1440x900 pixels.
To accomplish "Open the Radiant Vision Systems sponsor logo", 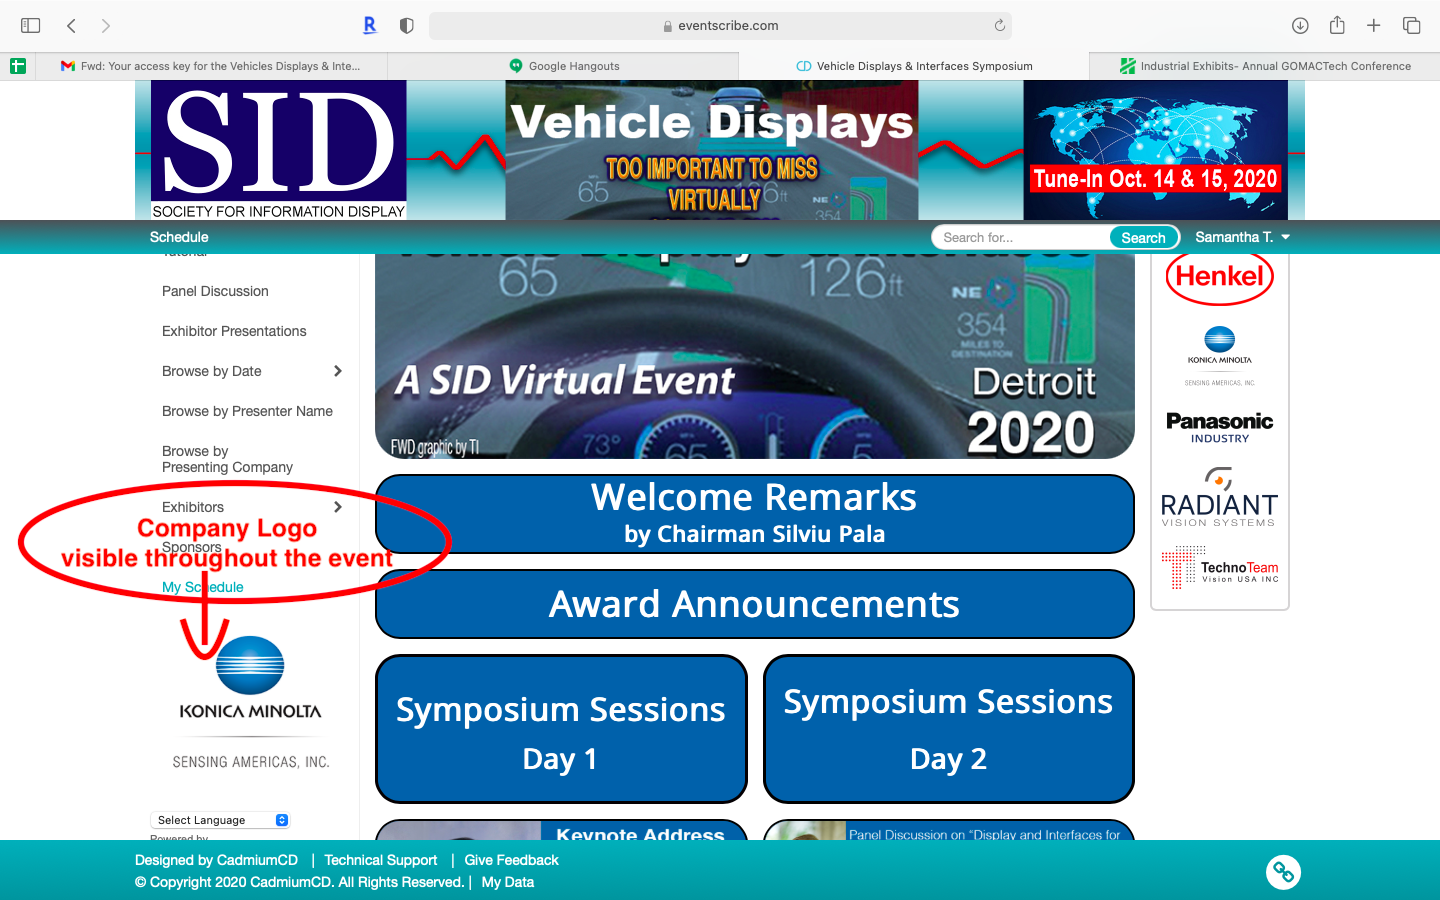I will coord(1219,497).
